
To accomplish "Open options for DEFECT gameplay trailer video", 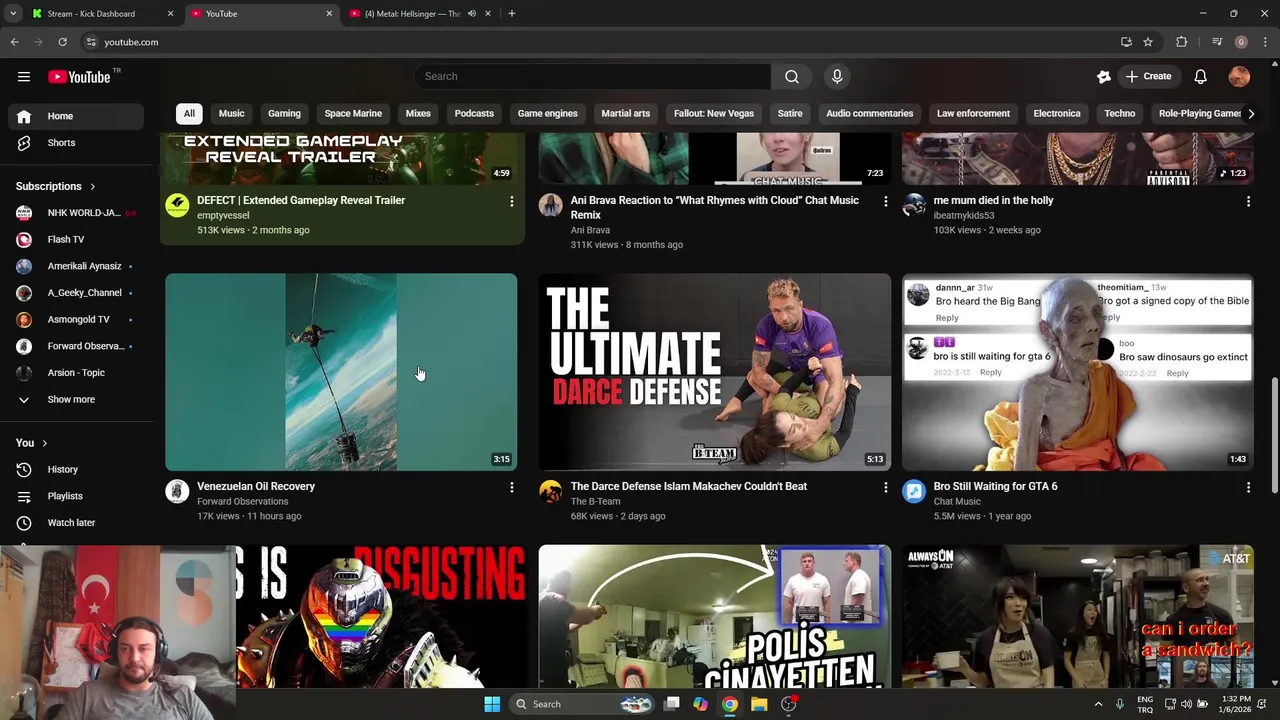I will pos(512,201).
